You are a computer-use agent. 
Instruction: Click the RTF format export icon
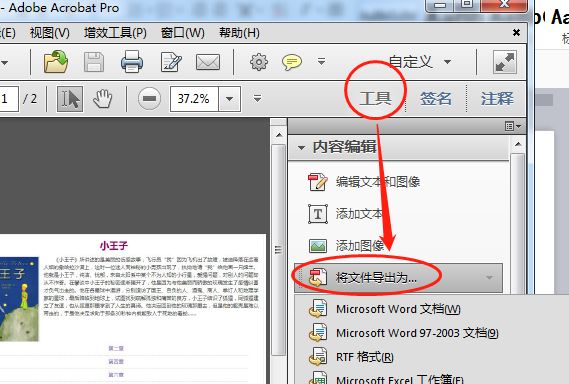(318, 357)
